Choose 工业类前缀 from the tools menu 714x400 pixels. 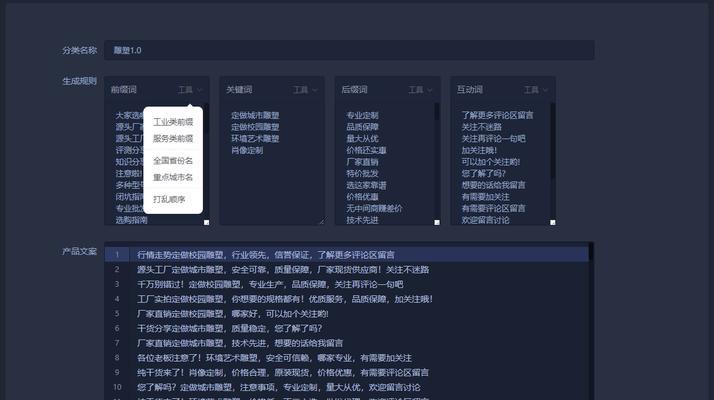[173, 122]
